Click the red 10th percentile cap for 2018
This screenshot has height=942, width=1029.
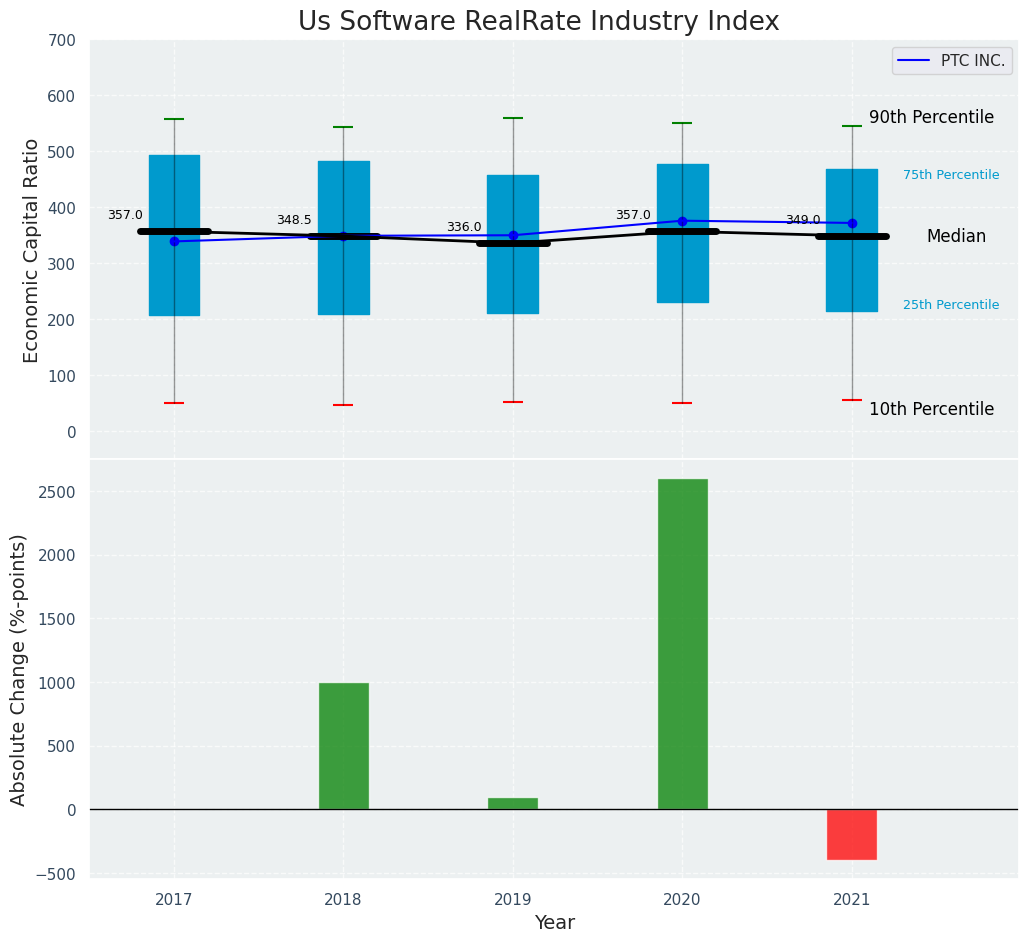(343, 405)
